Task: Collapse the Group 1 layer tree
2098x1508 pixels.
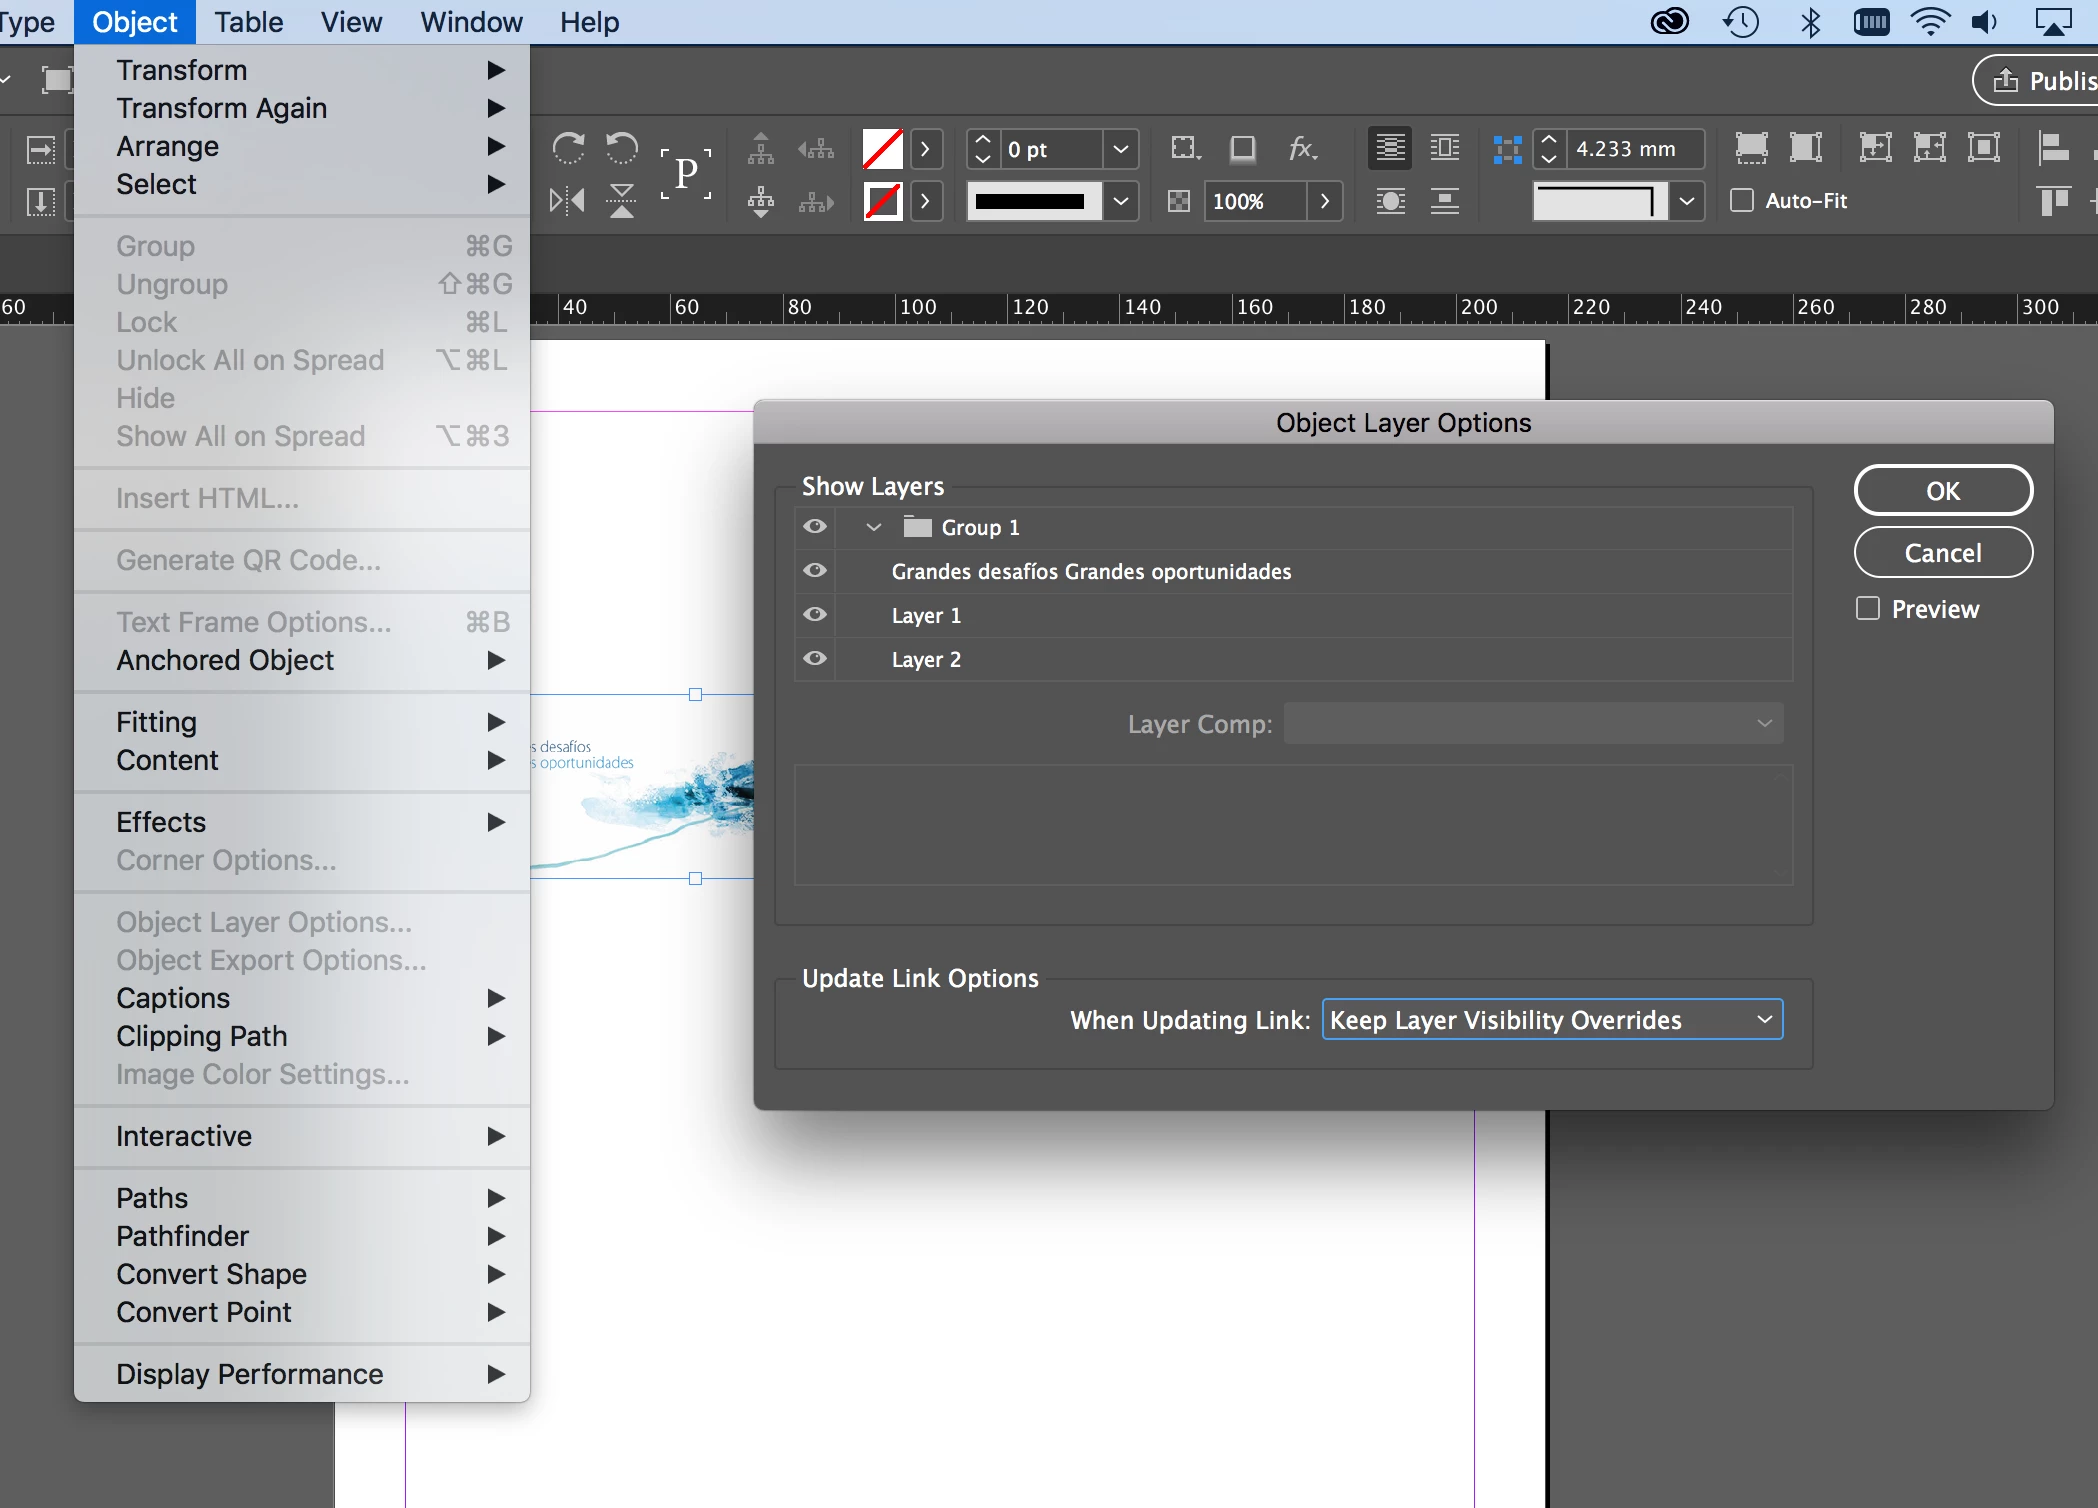Action: (x=873, y=527)
